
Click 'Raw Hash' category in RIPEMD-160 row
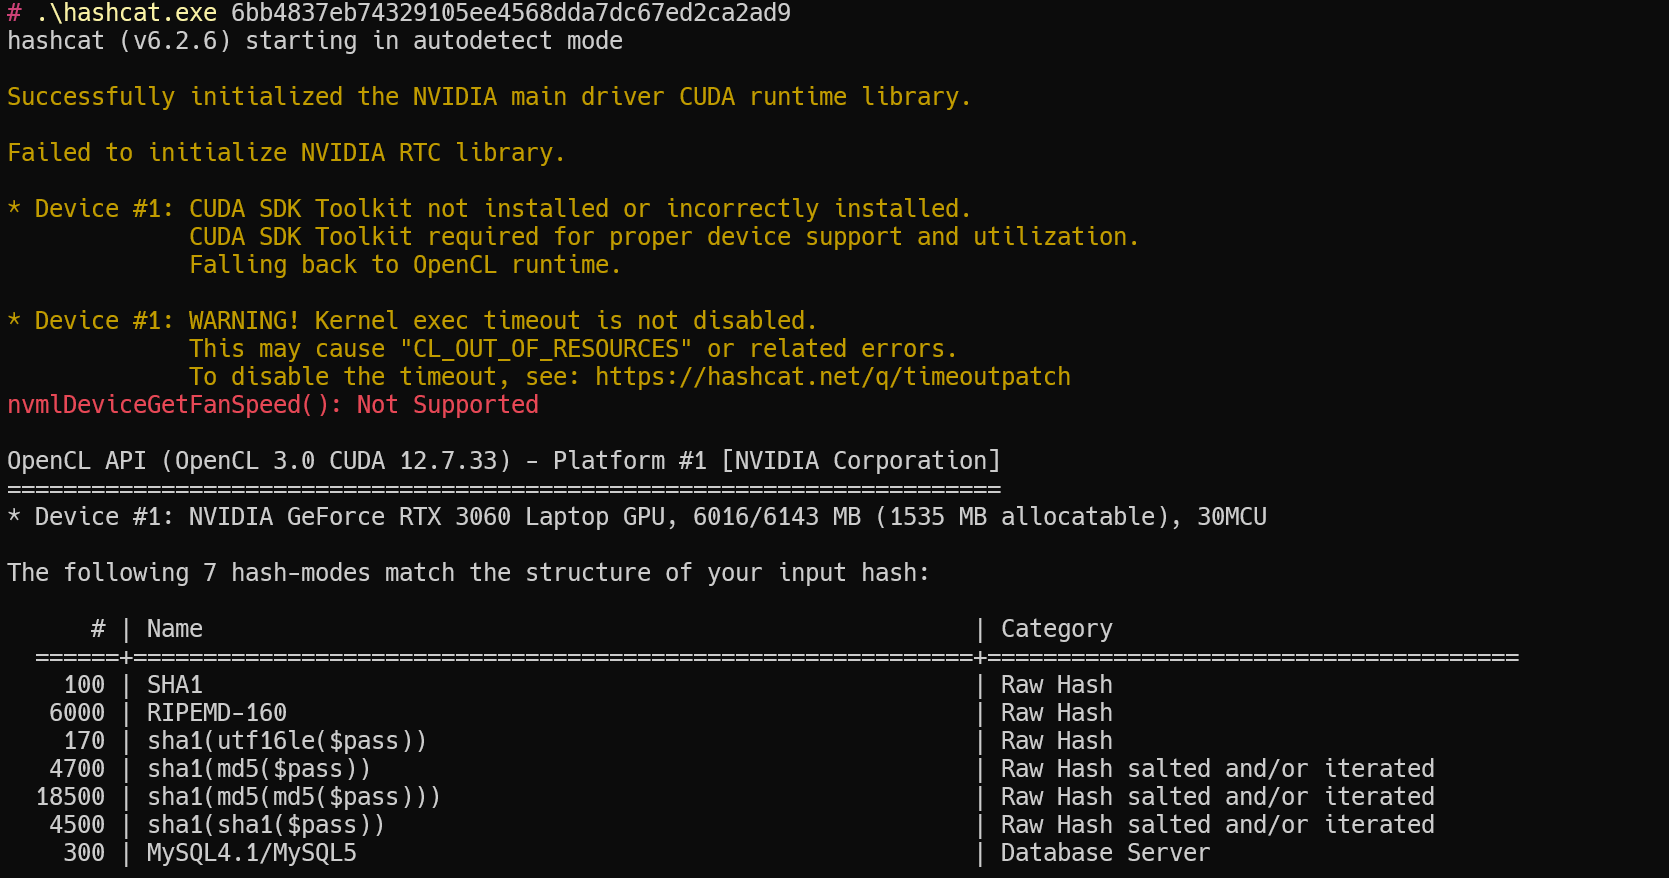[x=1057, y=713]
